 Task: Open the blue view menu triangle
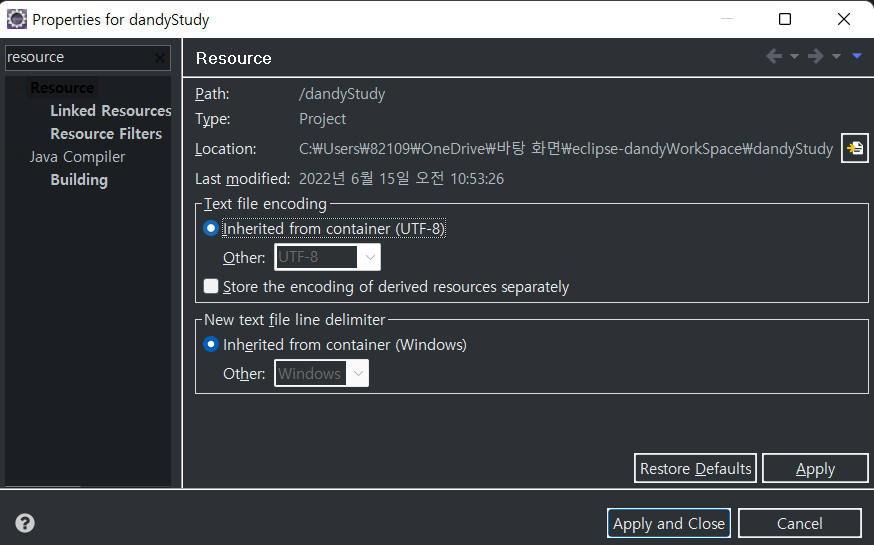(x=857, y=56)
